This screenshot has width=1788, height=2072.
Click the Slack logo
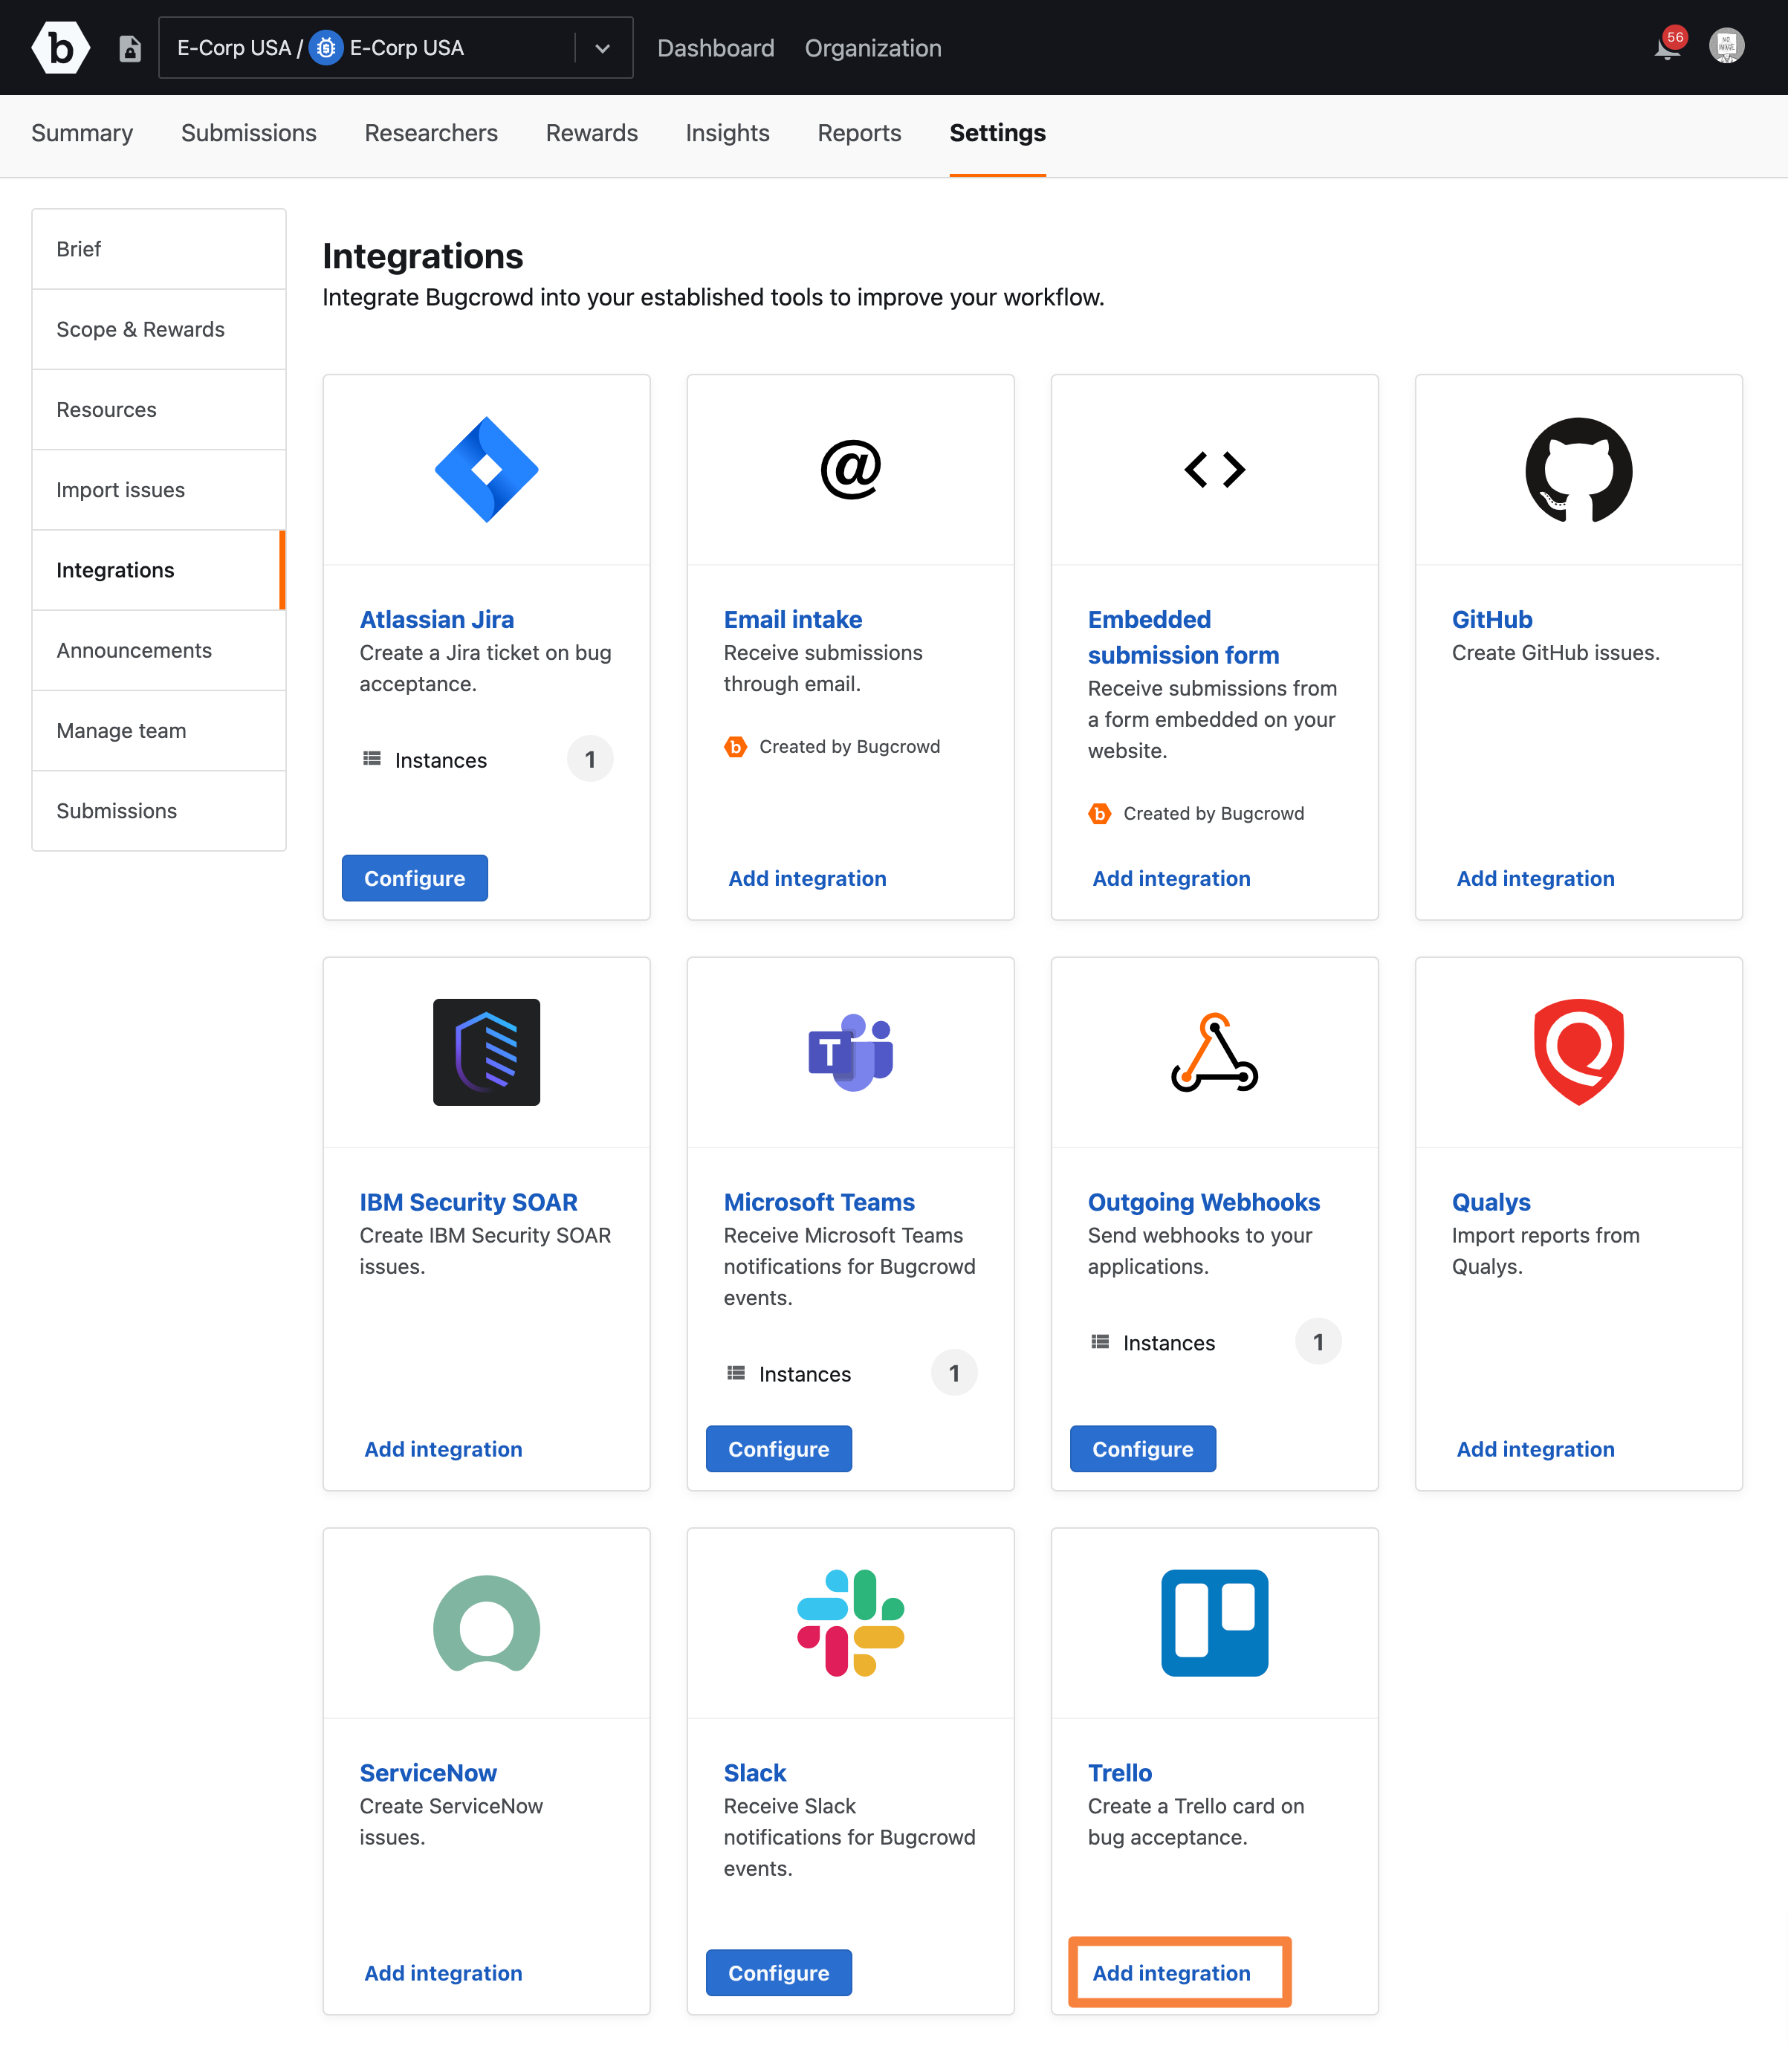coord(851,1622)
